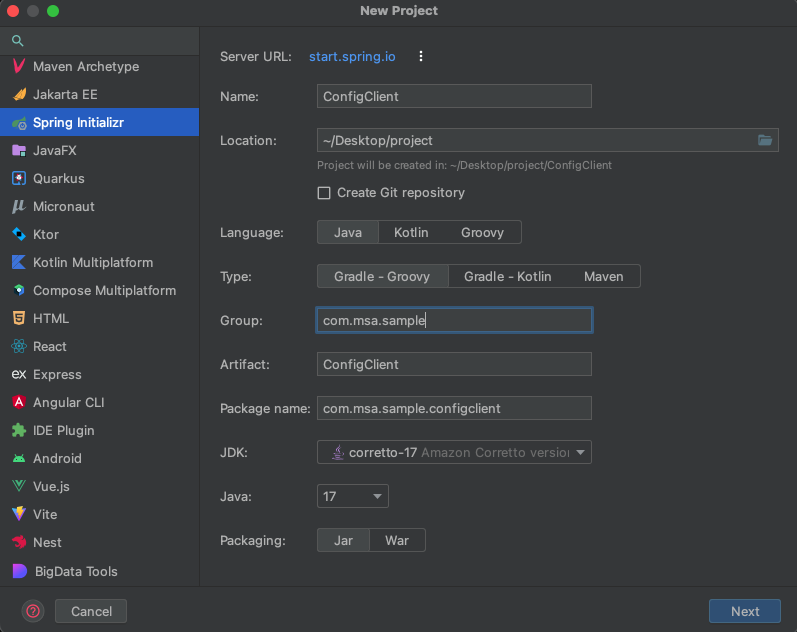Click the React atom icon
The width and height of the screenshot is (797, 632).
click(x=19, y=346)
